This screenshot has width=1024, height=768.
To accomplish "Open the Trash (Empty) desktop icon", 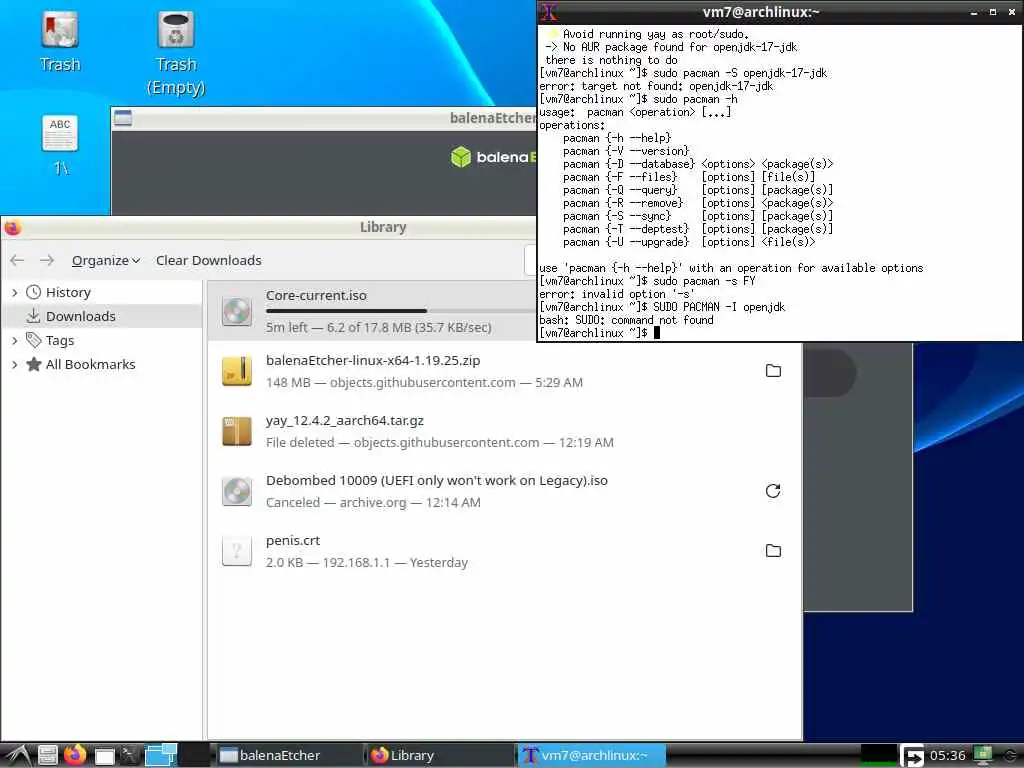I will tap(176, 30).
